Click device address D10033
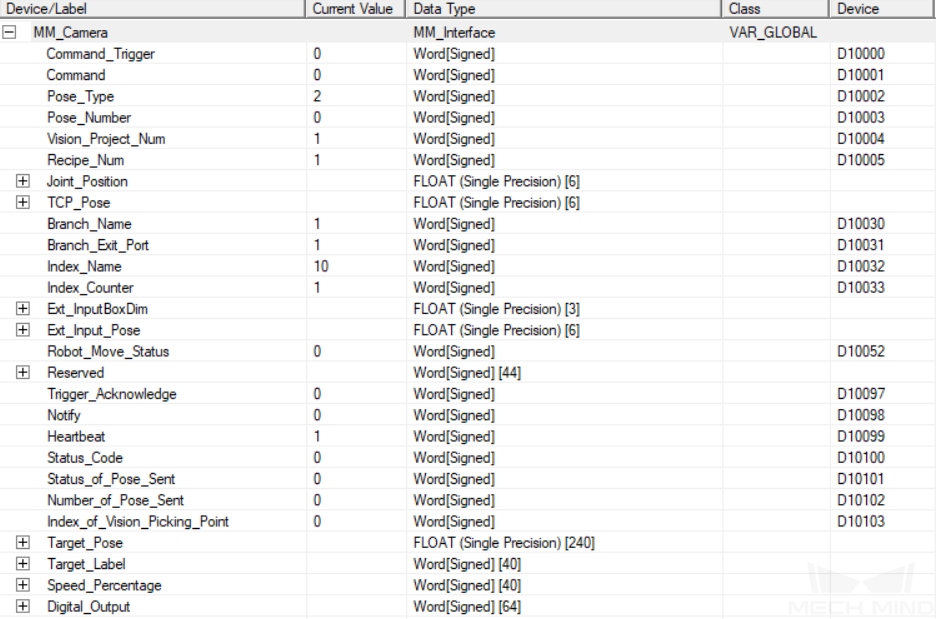The image size is (936, 619). click(x=861, y=288)
